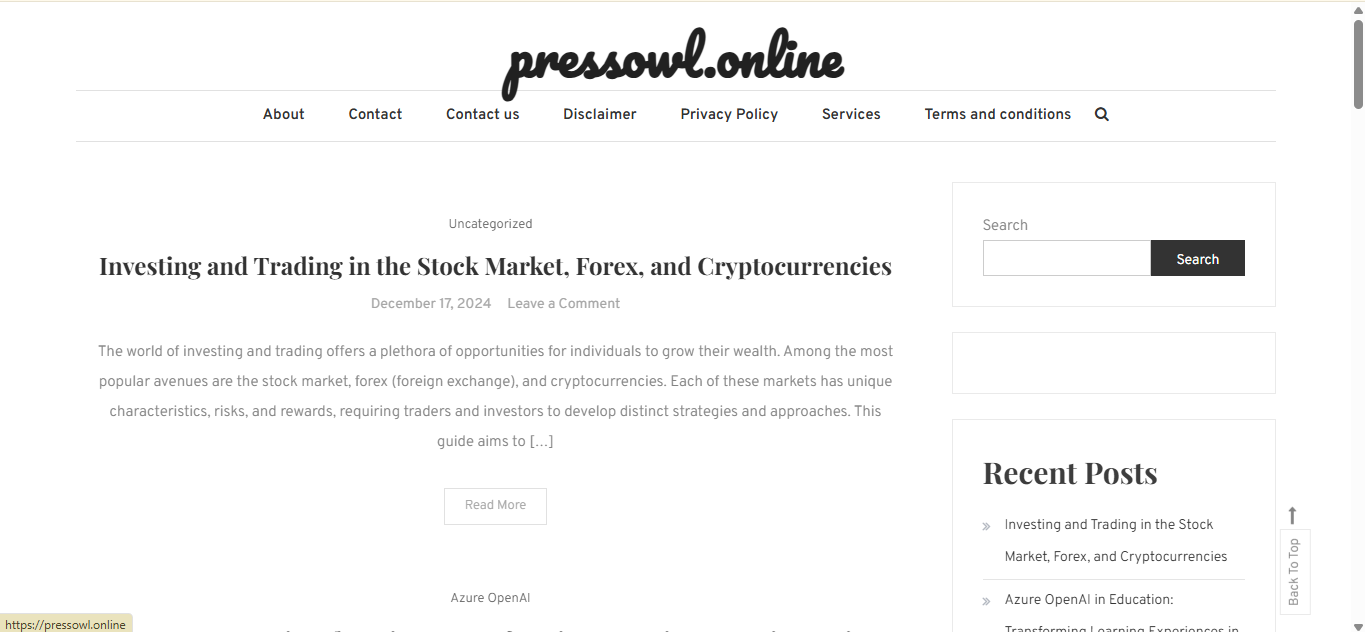
Task: Open Privacy Policy page
Action: click(729, 114)
